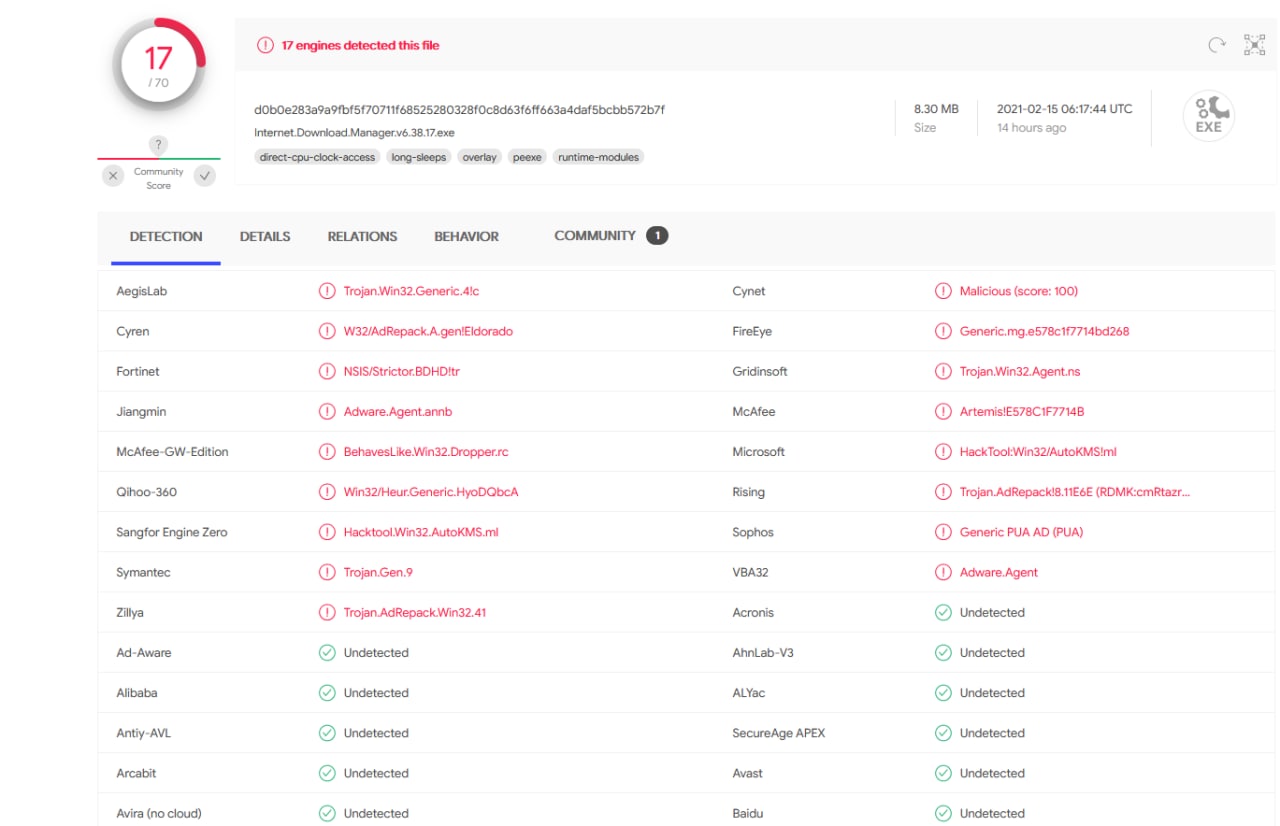Click Adware.Agent.annb Jiangmin result

click(x=398, y=412)
